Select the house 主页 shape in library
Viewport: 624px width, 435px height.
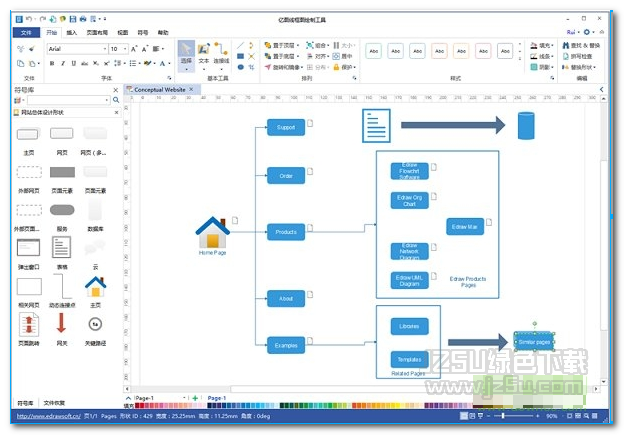(x=96, y=287)
